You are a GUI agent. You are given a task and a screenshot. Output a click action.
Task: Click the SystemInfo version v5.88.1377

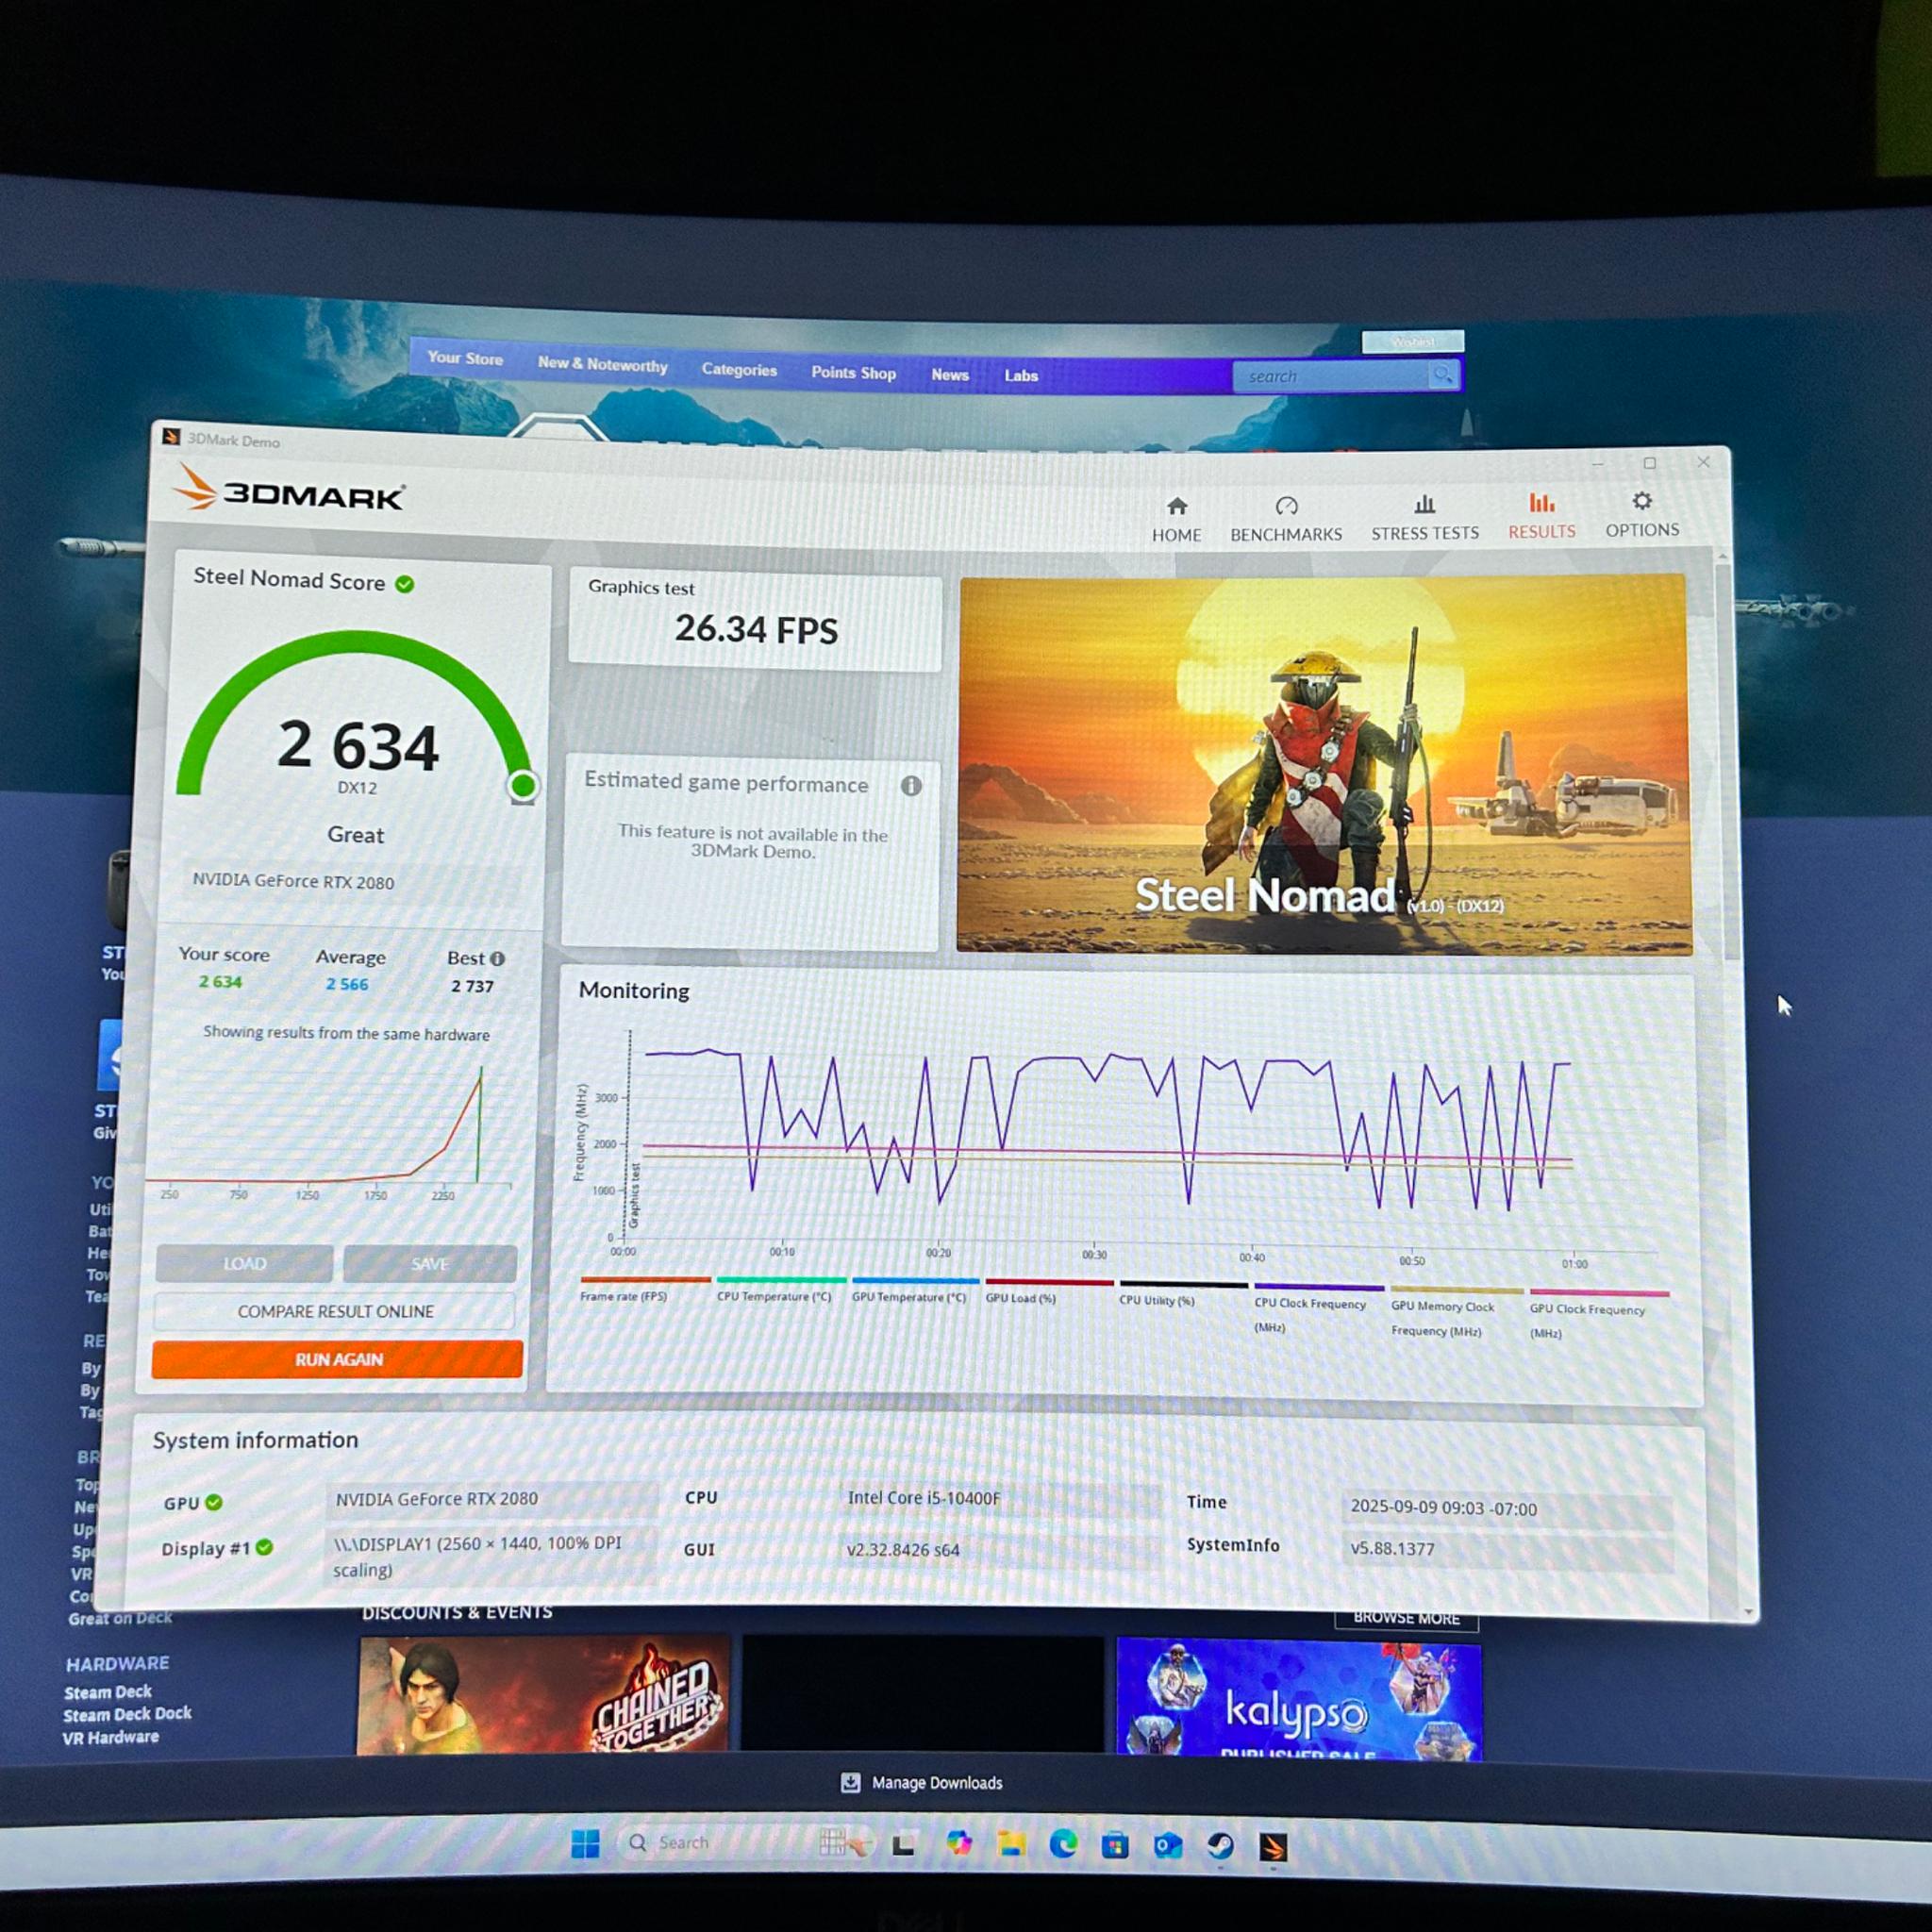1392,1549
